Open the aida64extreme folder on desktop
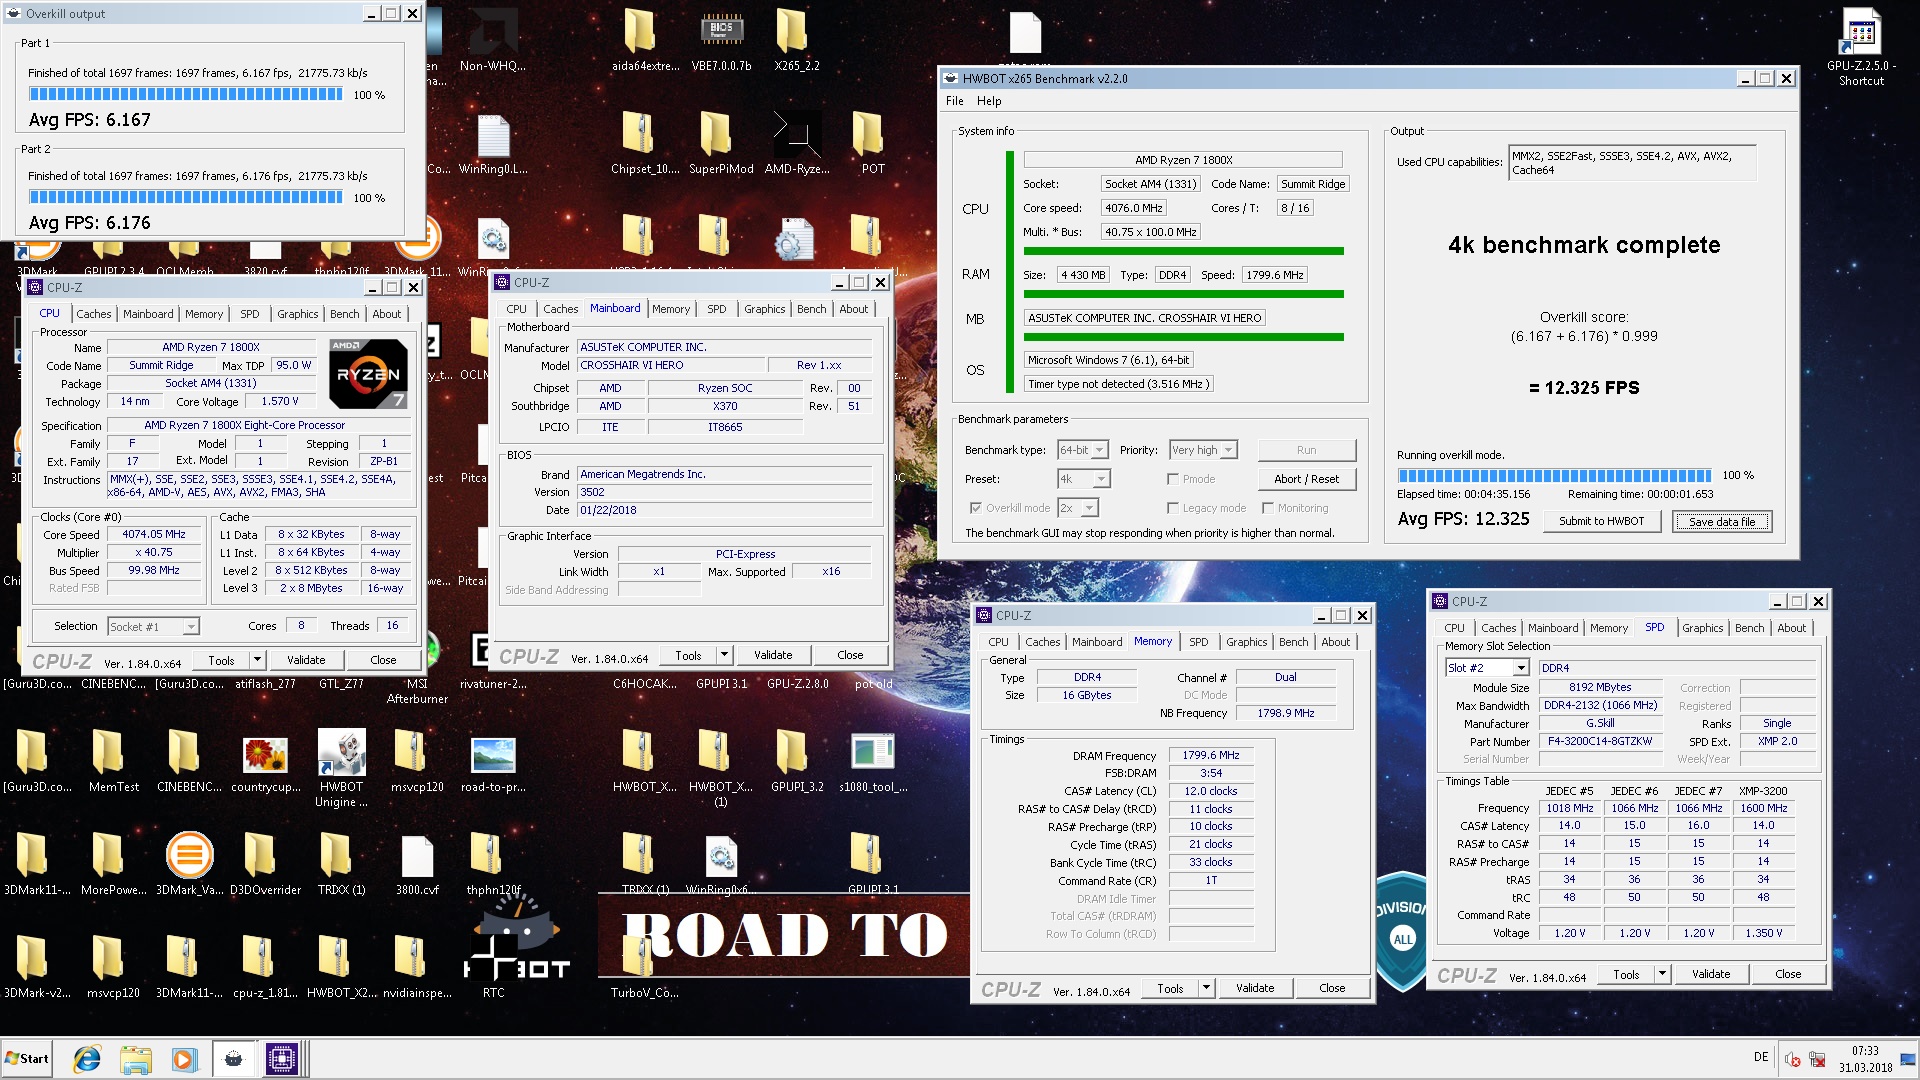Screen dimensions: 1920x1080 644,40
